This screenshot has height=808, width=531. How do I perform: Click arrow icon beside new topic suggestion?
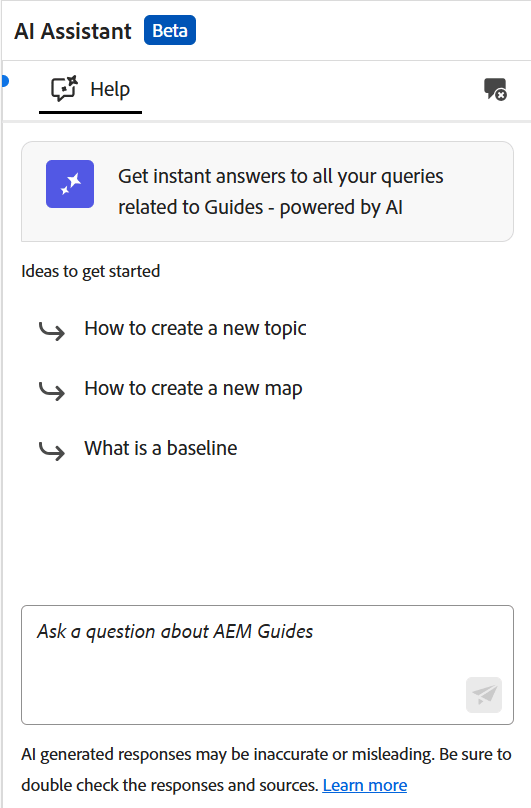tap(52, 331)
